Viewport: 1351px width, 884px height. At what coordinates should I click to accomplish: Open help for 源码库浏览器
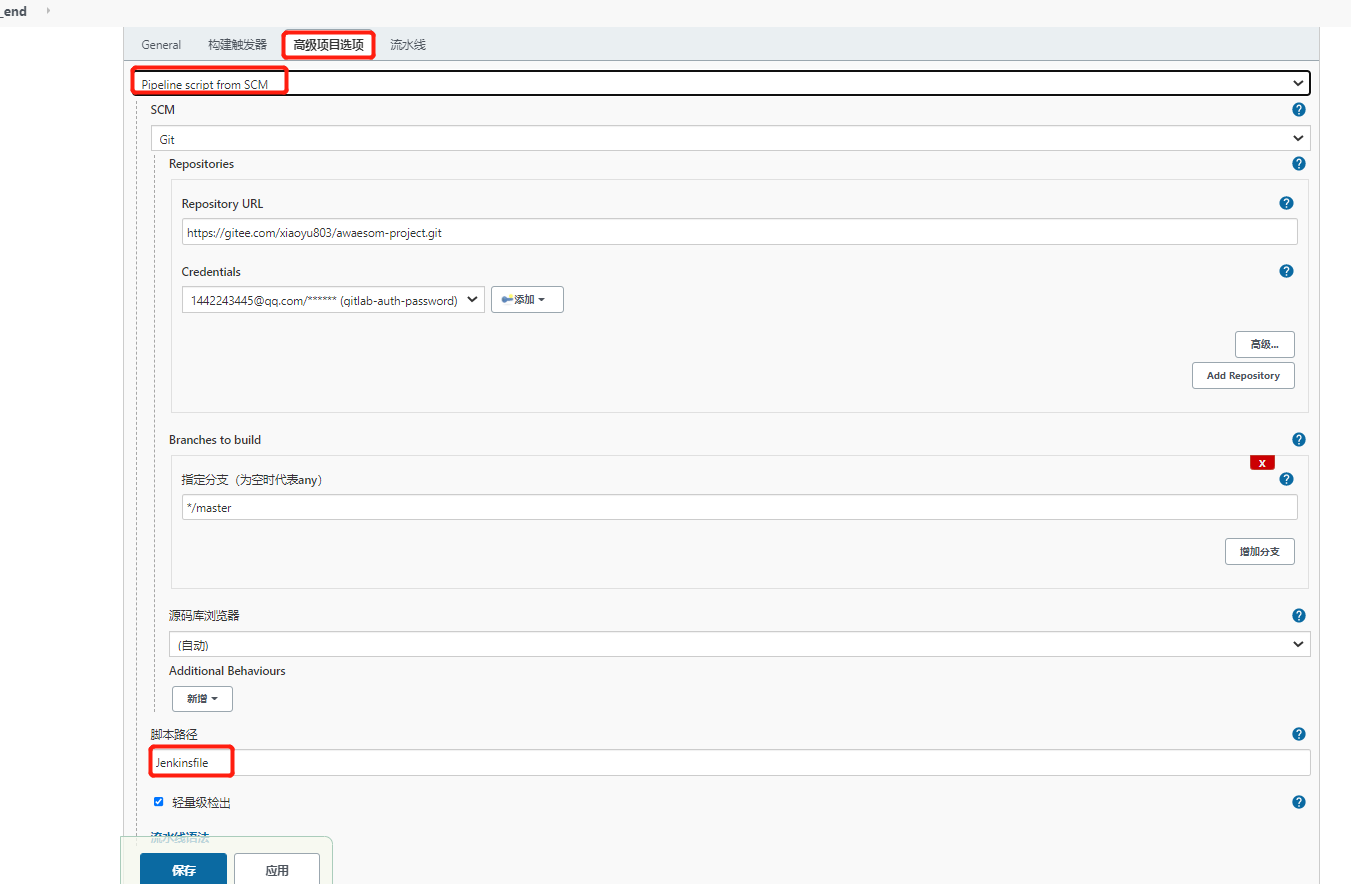pos(1298,616)
